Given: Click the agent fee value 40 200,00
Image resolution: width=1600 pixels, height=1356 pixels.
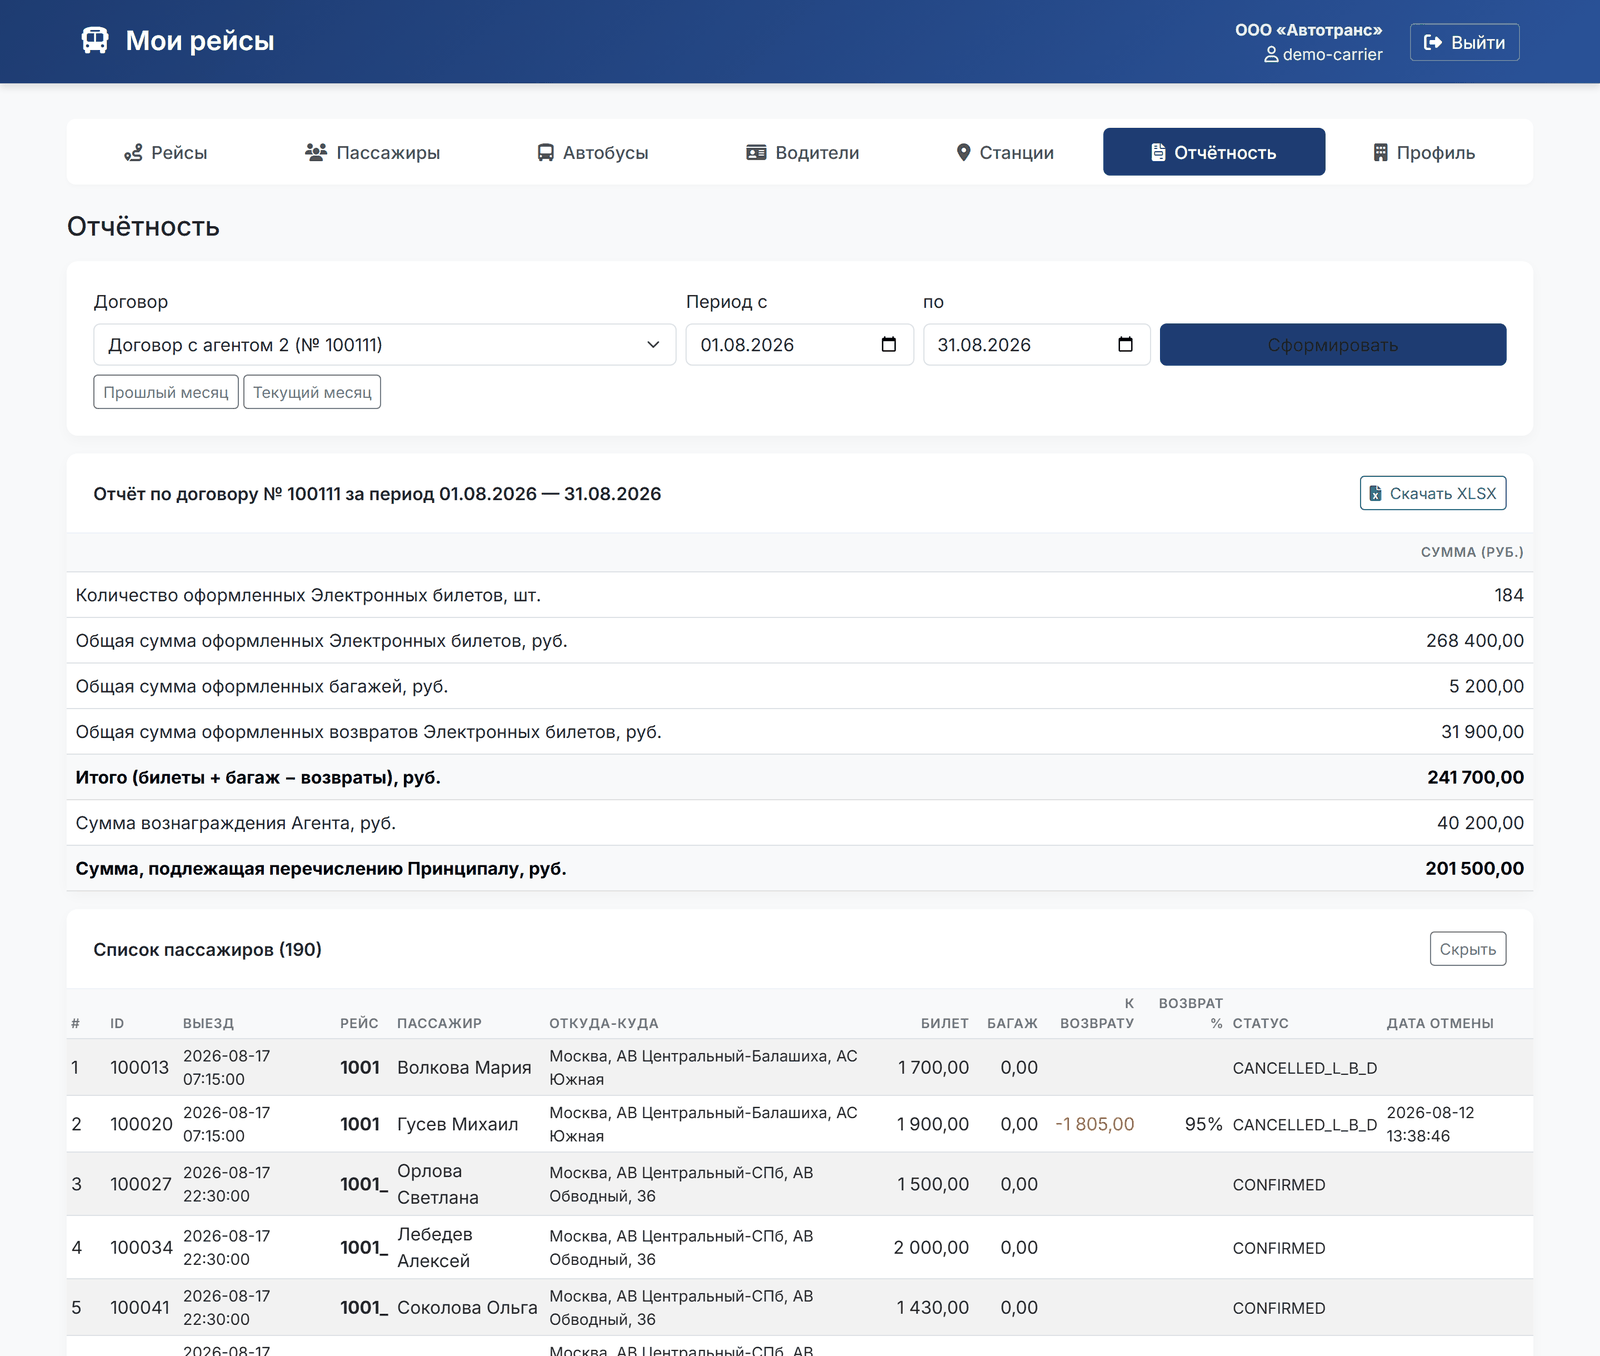Looking at the screenshot, I should click(x=1480, y=823).
